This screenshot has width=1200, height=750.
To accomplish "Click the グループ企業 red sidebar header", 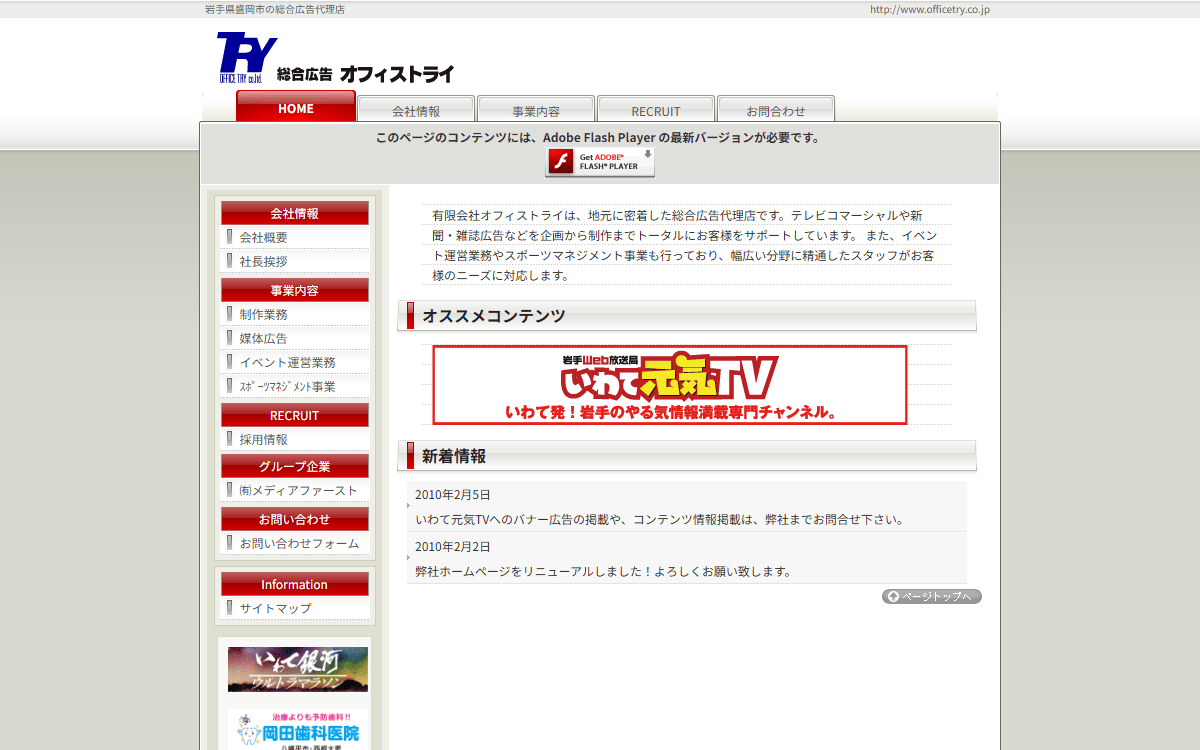I will (295, 466).
